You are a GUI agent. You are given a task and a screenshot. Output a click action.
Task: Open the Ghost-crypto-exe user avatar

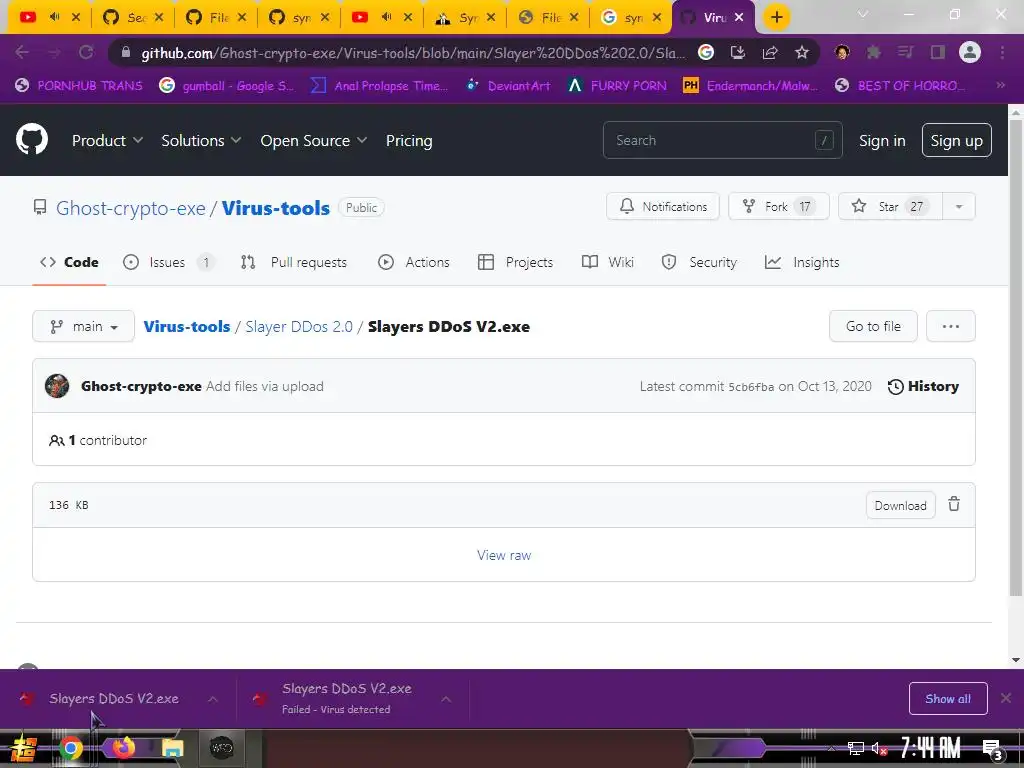57,386
